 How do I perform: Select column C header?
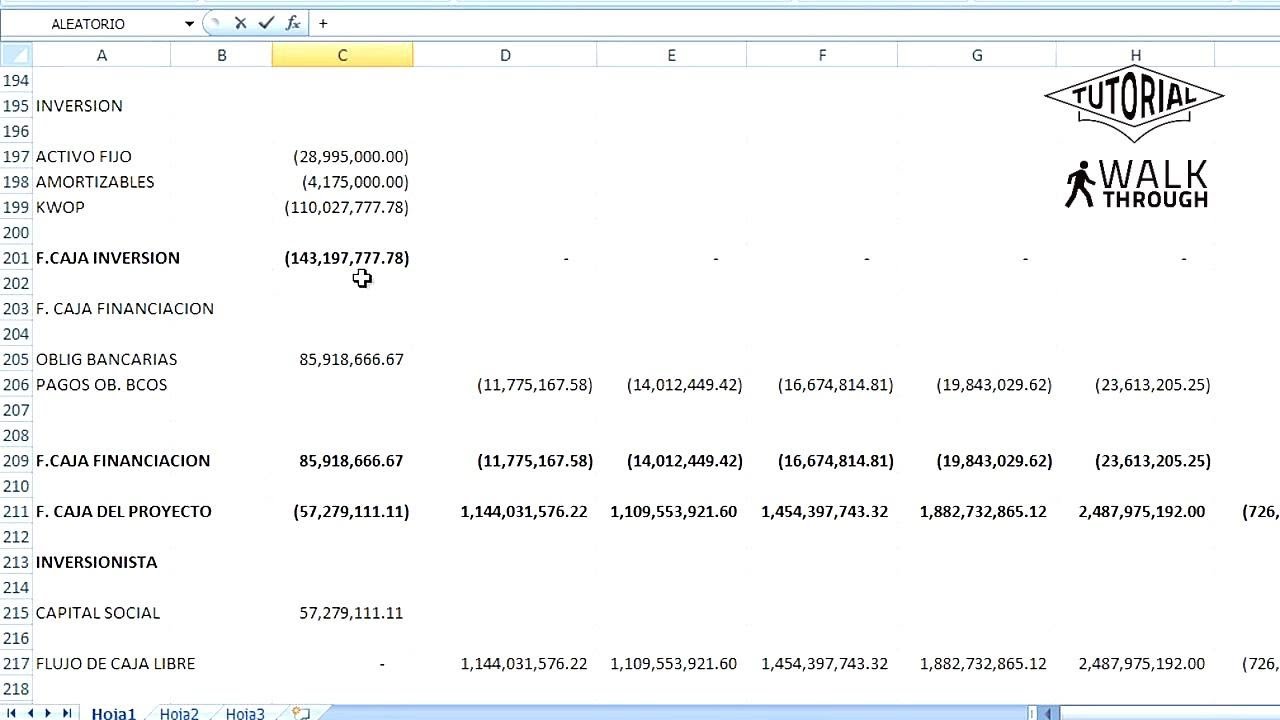tap(342, 55)
